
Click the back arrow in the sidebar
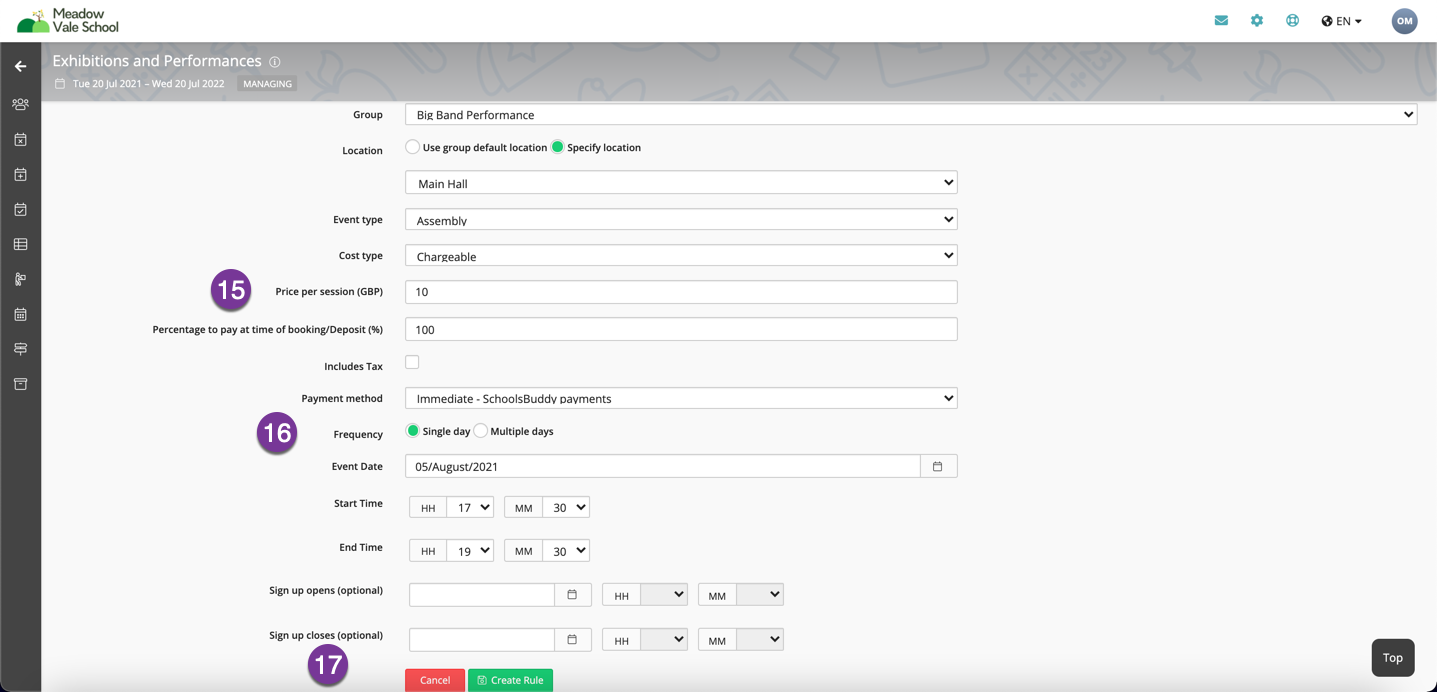click(20, 66)
